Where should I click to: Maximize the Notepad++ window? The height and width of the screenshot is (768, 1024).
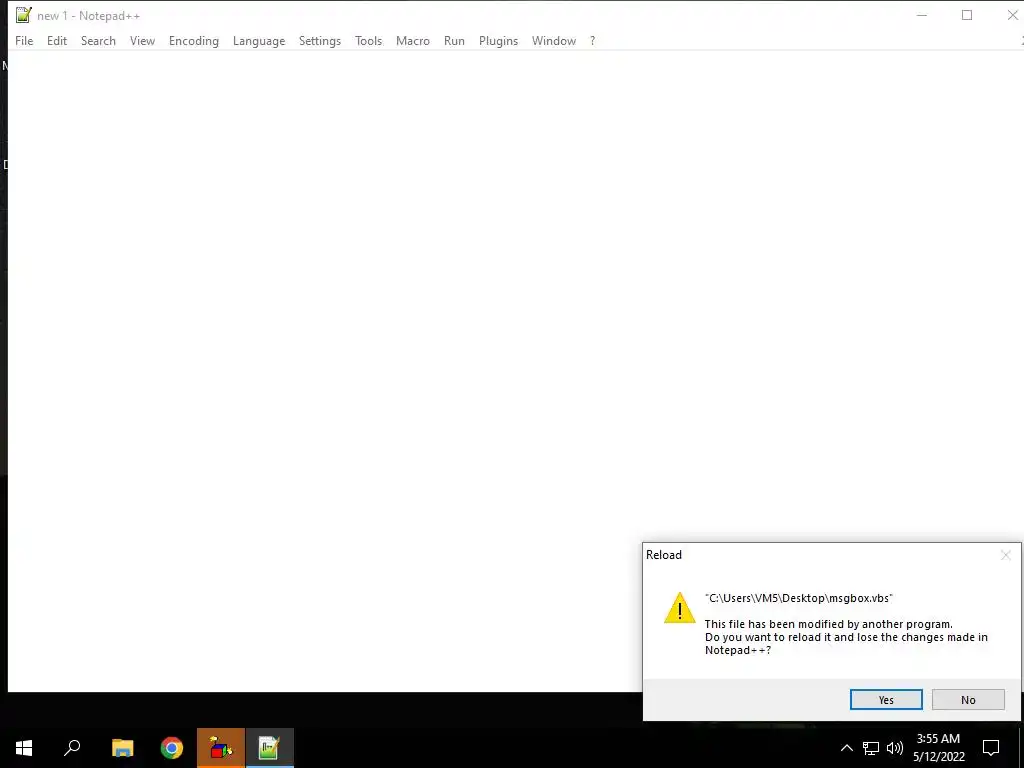click(x=967, y=15)
